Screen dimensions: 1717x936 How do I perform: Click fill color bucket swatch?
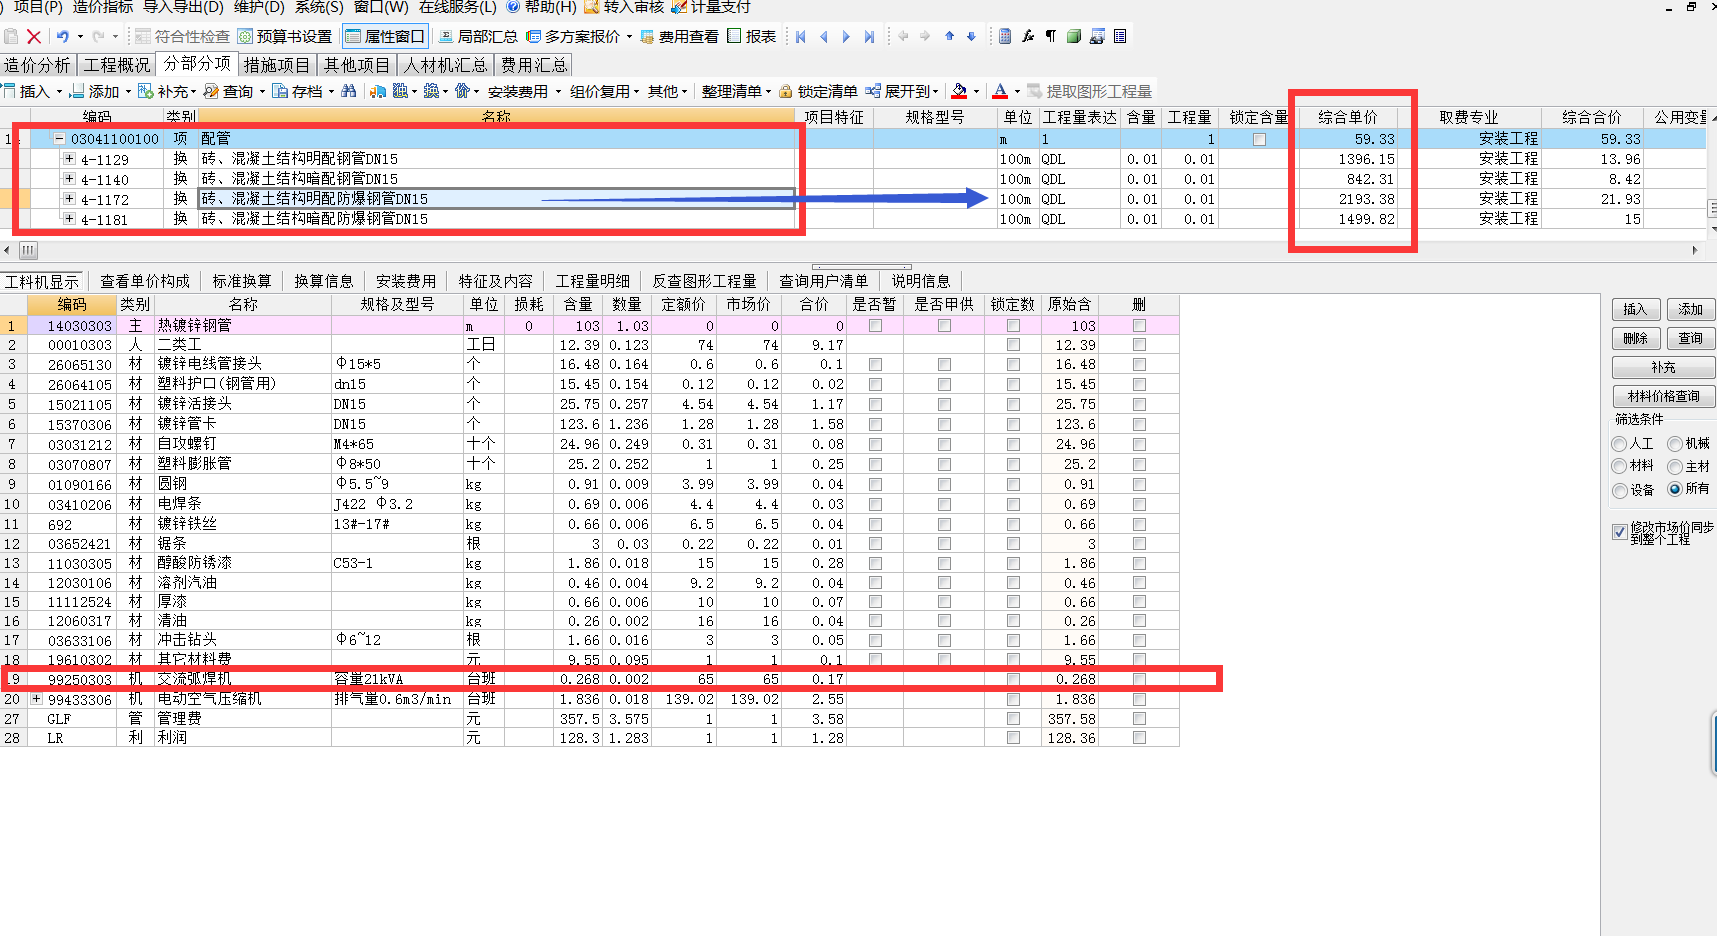(x=959, y=91)
